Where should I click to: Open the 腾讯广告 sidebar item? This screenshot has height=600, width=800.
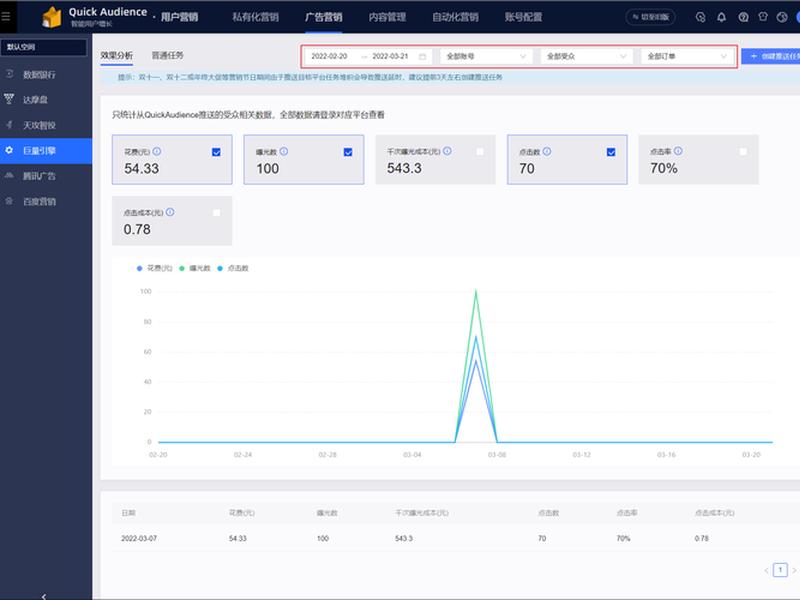pyautogui.click(x=39, y=176)
